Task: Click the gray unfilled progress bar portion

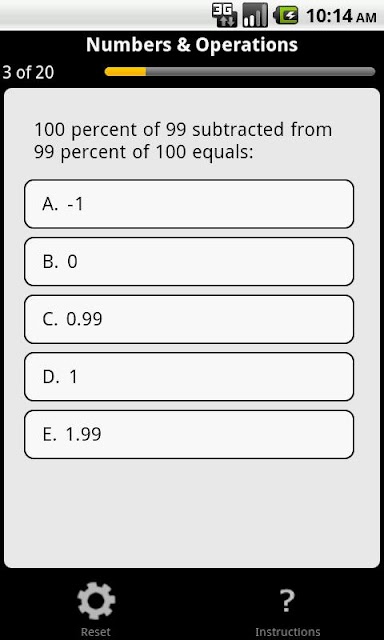Action: (x=261, y=72)
